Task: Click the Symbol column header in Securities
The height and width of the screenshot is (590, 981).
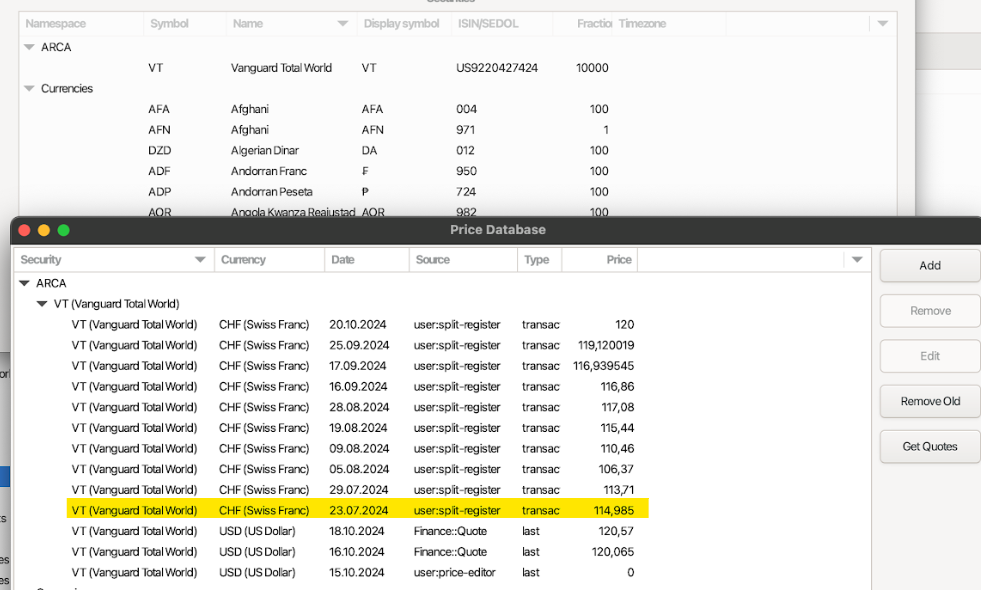Action: click(x=185, y=24)
